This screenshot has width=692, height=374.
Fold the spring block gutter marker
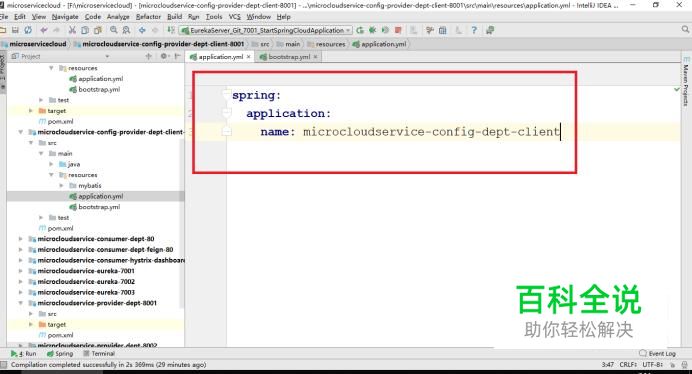tap(226, 94)
